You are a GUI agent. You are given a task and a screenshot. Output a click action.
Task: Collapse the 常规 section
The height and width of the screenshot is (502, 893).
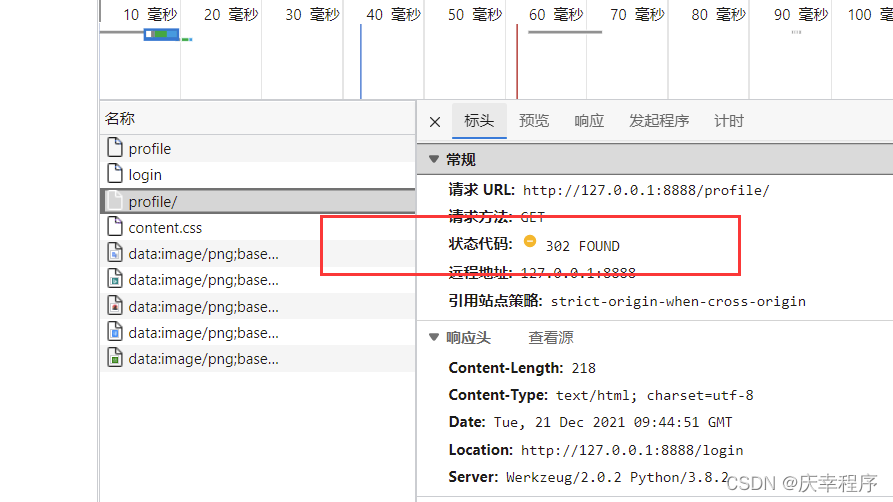(434, 160)
